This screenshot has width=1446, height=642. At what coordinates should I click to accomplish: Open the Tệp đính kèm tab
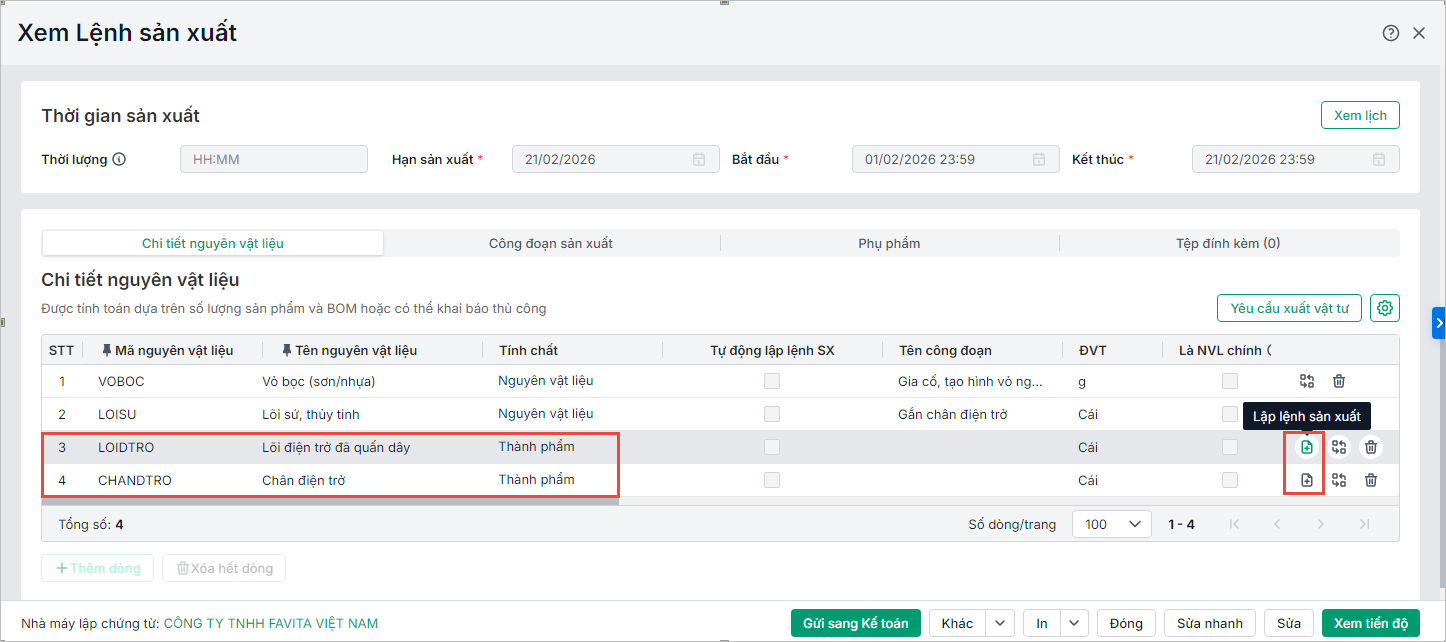1228,243
